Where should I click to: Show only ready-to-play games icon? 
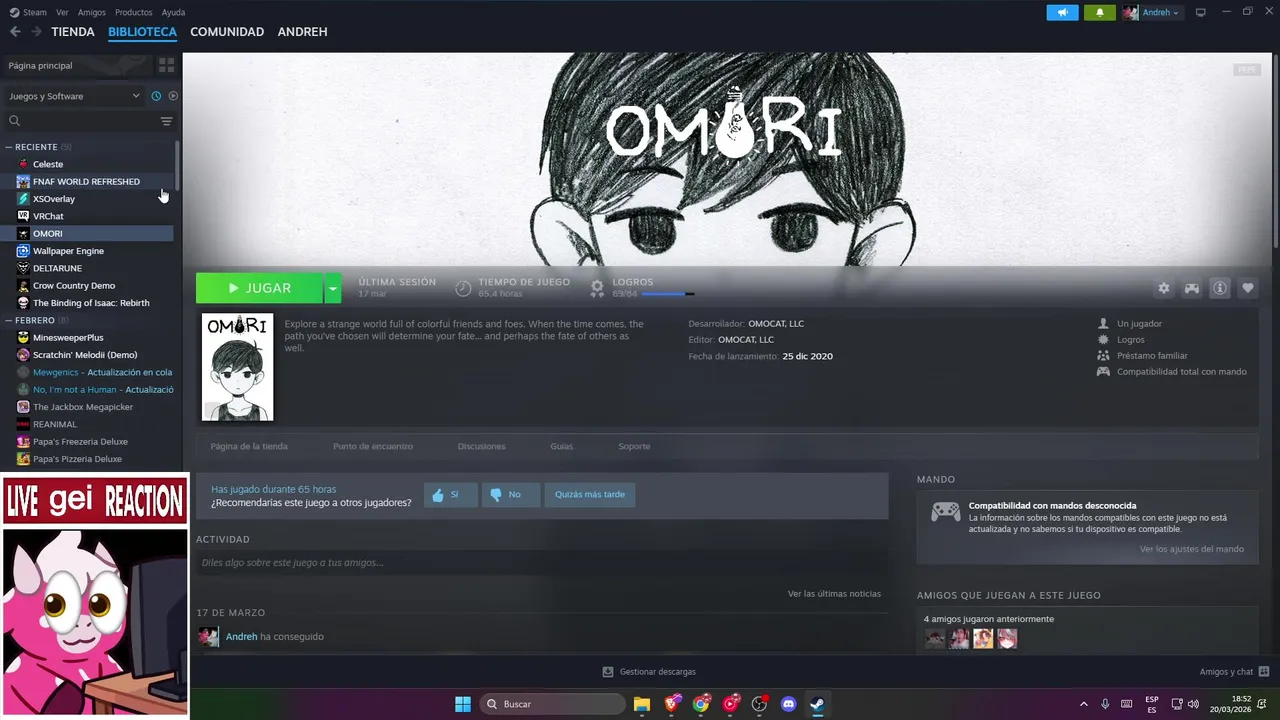coord(173,96)
